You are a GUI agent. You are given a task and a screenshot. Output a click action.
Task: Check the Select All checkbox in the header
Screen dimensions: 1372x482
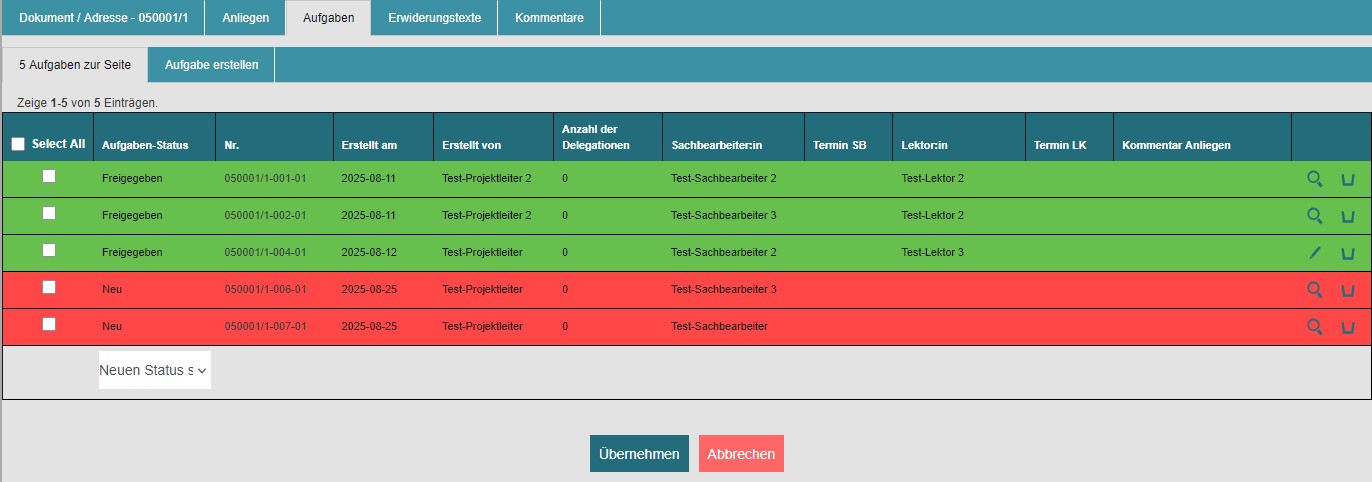(18, 144)
